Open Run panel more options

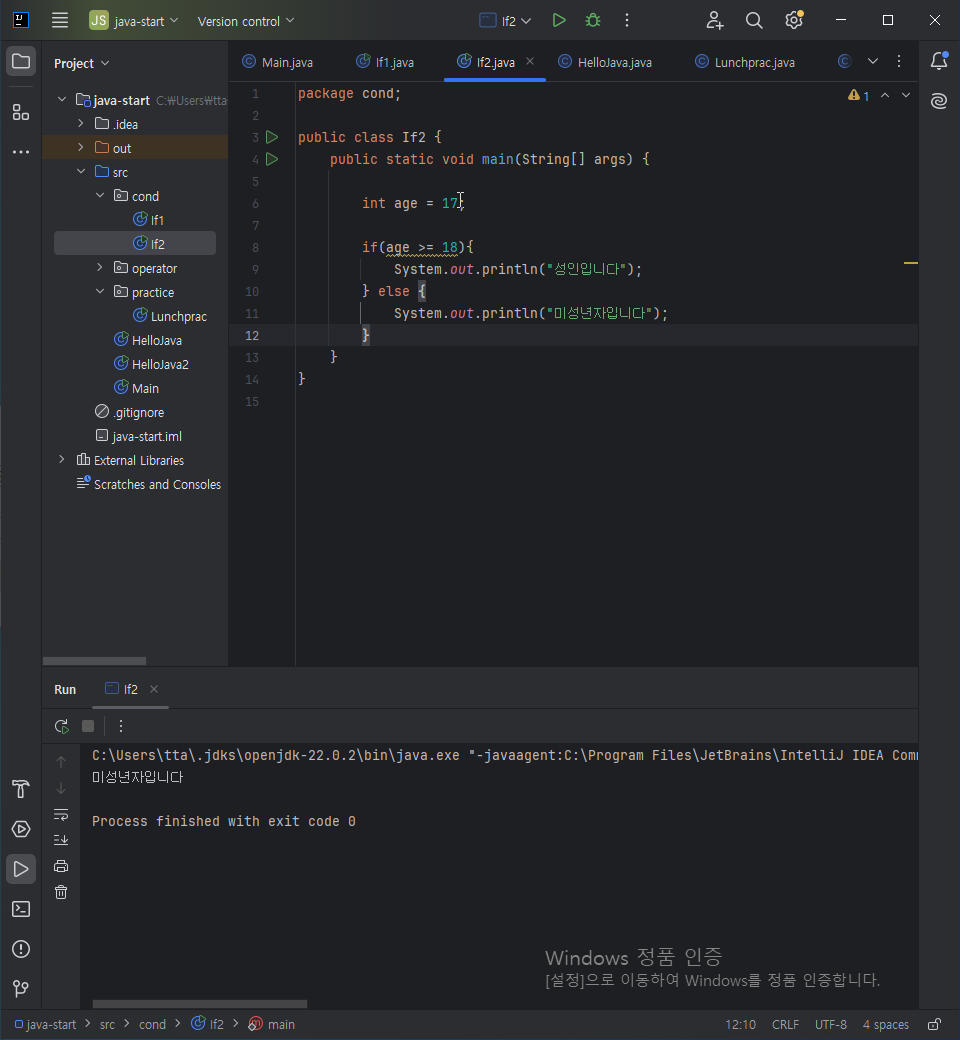pos(121,726)
